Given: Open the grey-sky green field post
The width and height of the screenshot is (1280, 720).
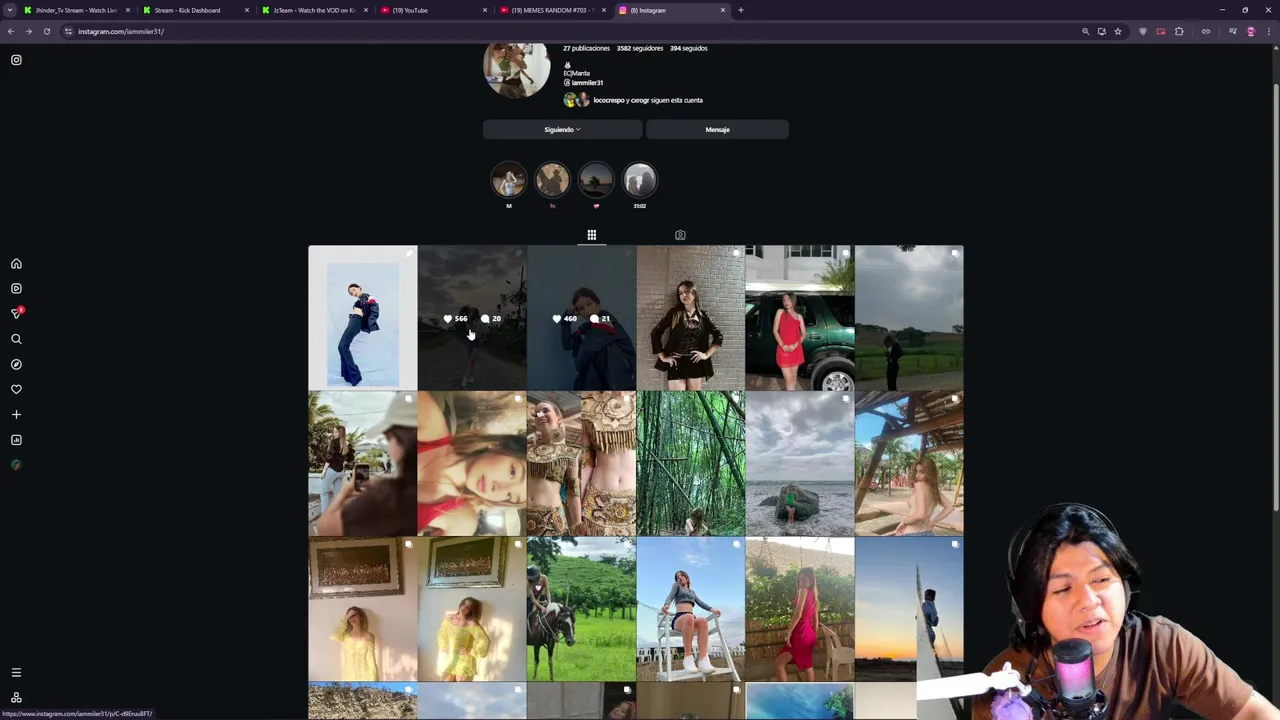Looking at the screenshot, I should [909, 317].
